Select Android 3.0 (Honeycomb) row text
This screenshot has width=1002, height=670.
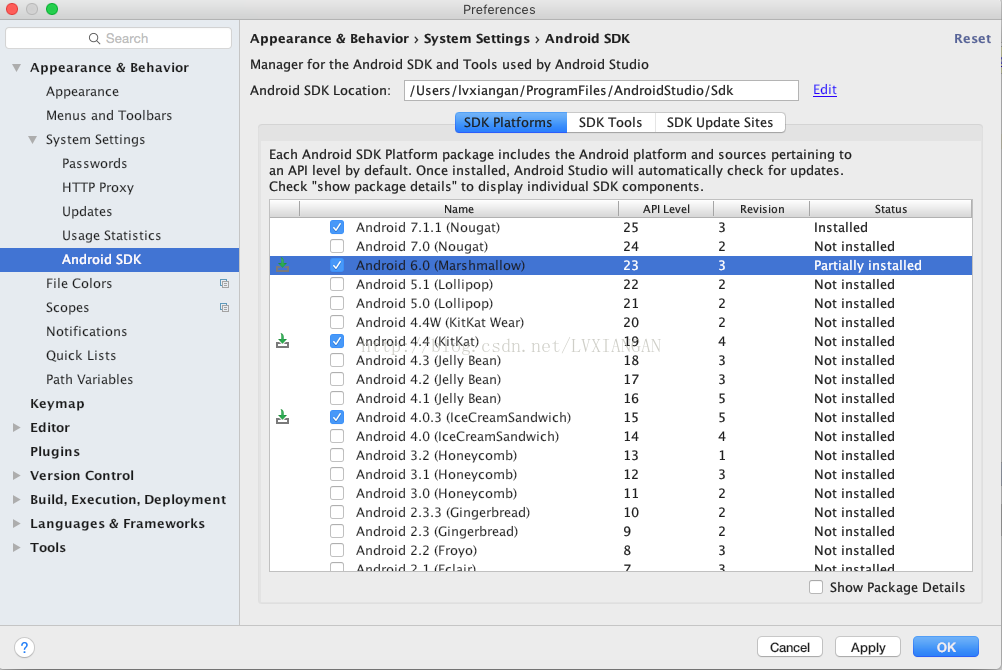click(x=436, y=494)
